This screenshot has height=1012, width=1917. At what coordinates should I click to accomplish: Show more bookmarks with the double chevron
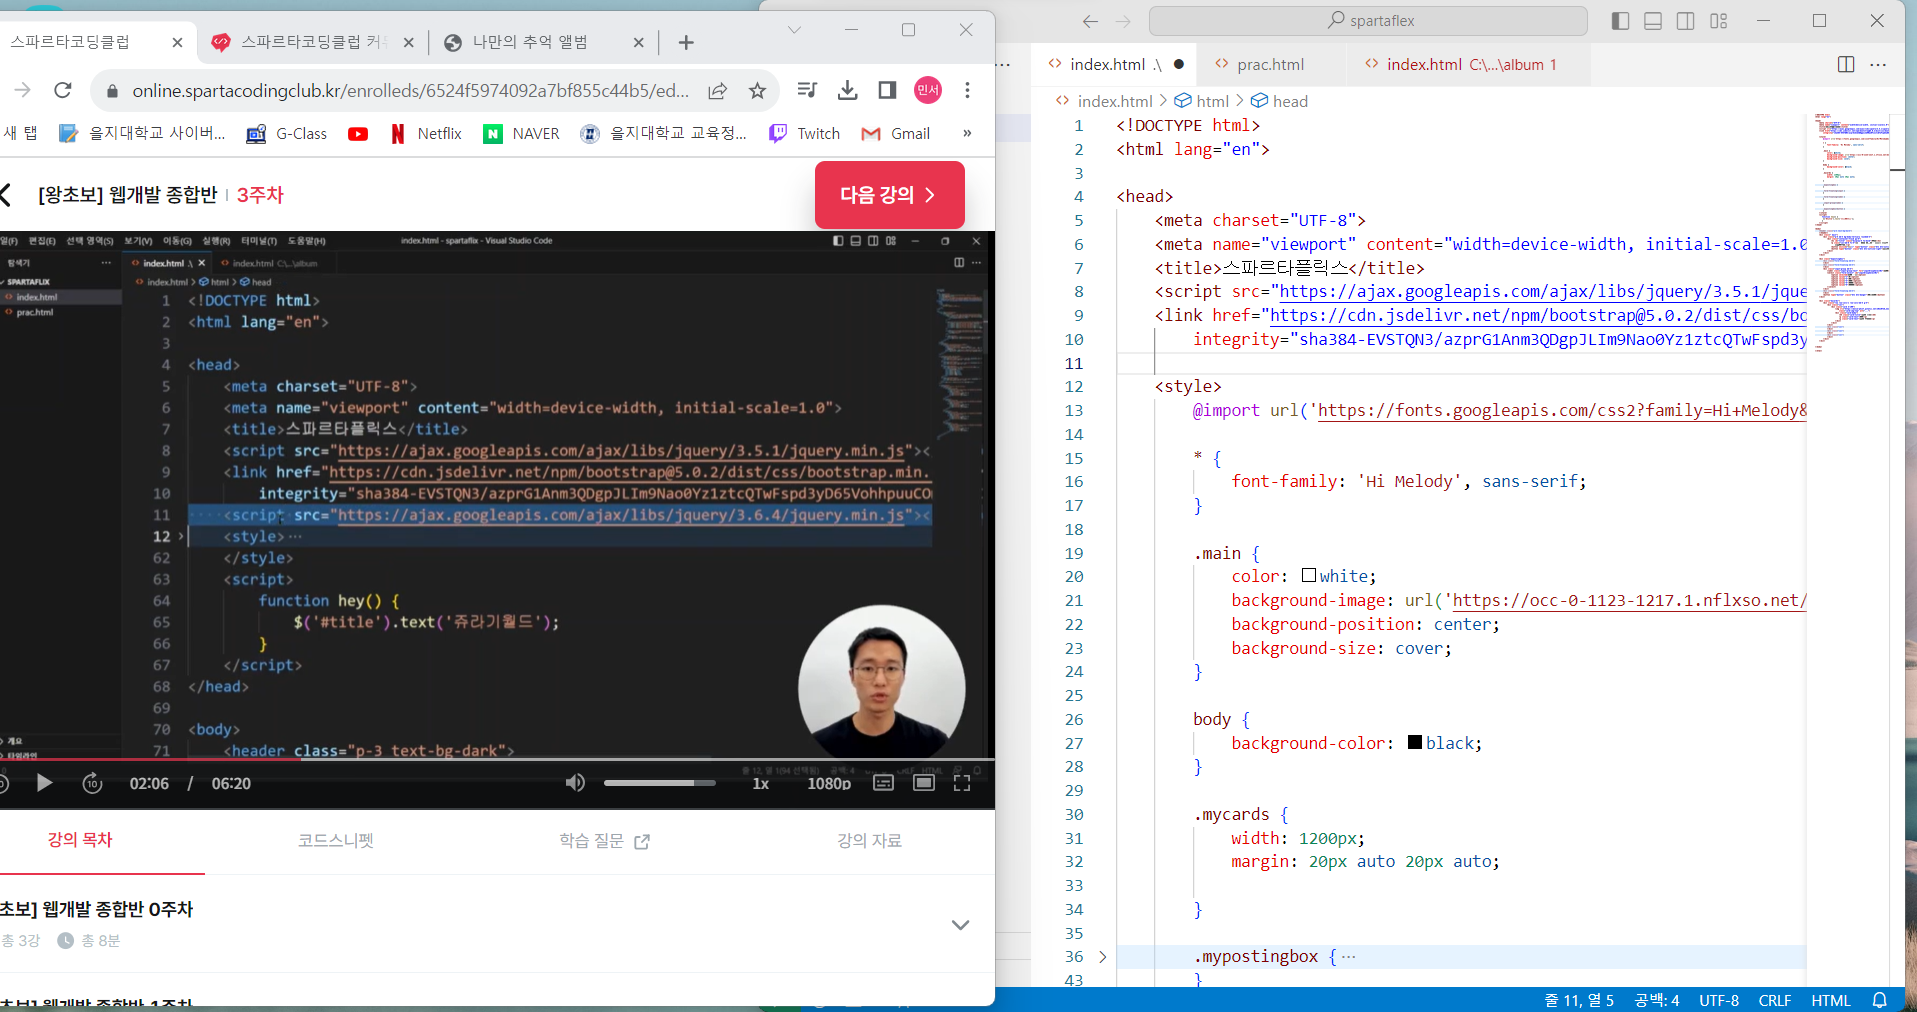(967, 133)
